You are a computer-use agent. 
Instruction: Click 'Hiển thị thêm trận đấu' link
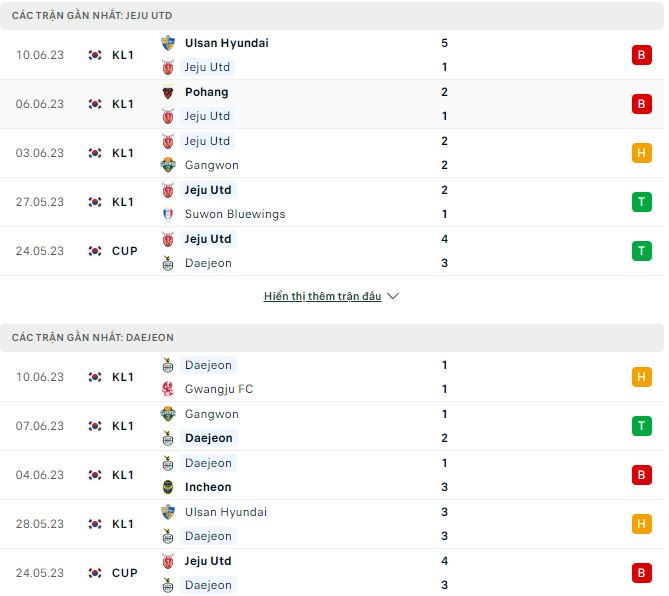tap(322, 297)
